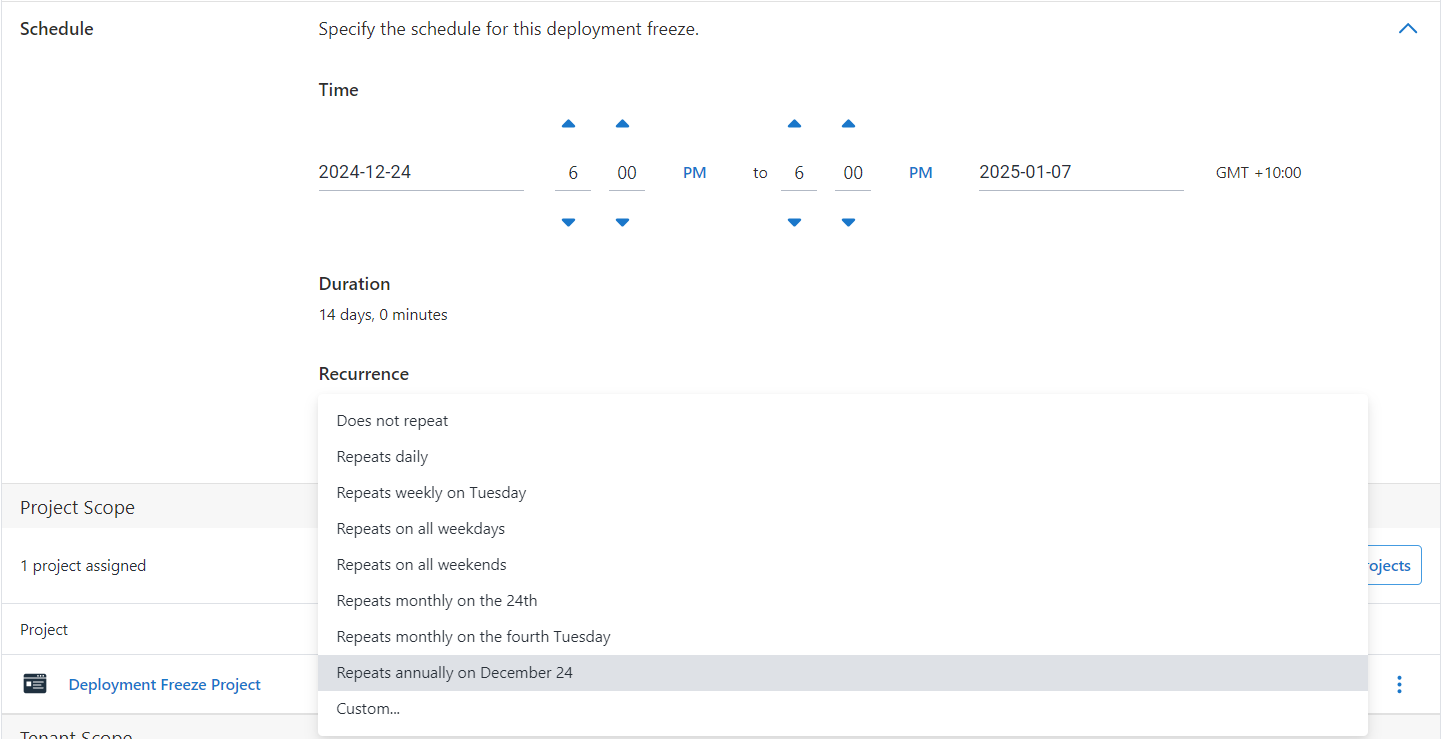Viewport: 1443px width, 739px height.
Task: Click the projects button in Project Scope
Action: (x=1390, y=565)
